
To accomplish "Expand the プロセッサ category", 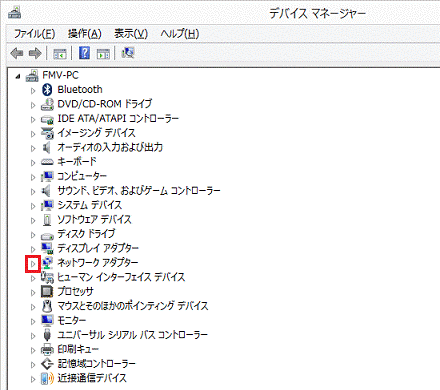I will click(x=33, y=293).
